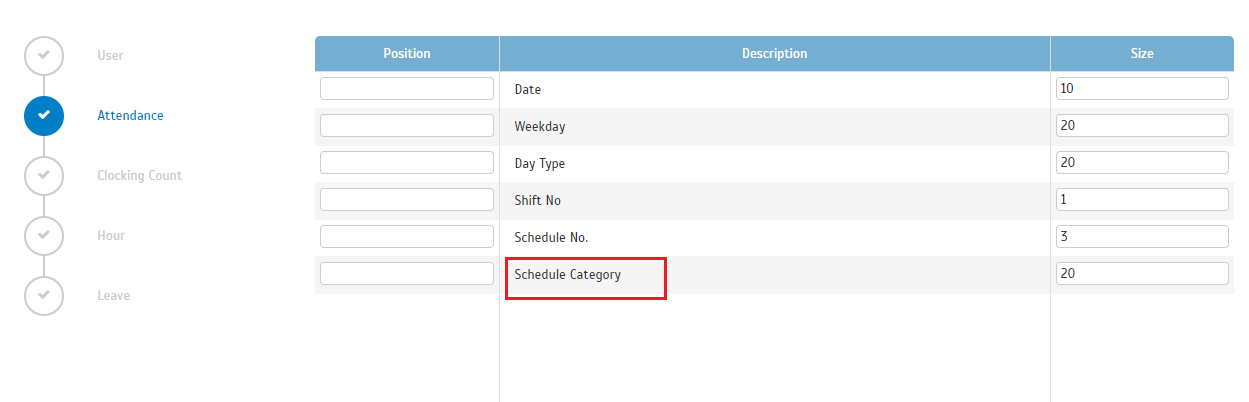Focus Size field for Schedule Category

coord(1142,274)
